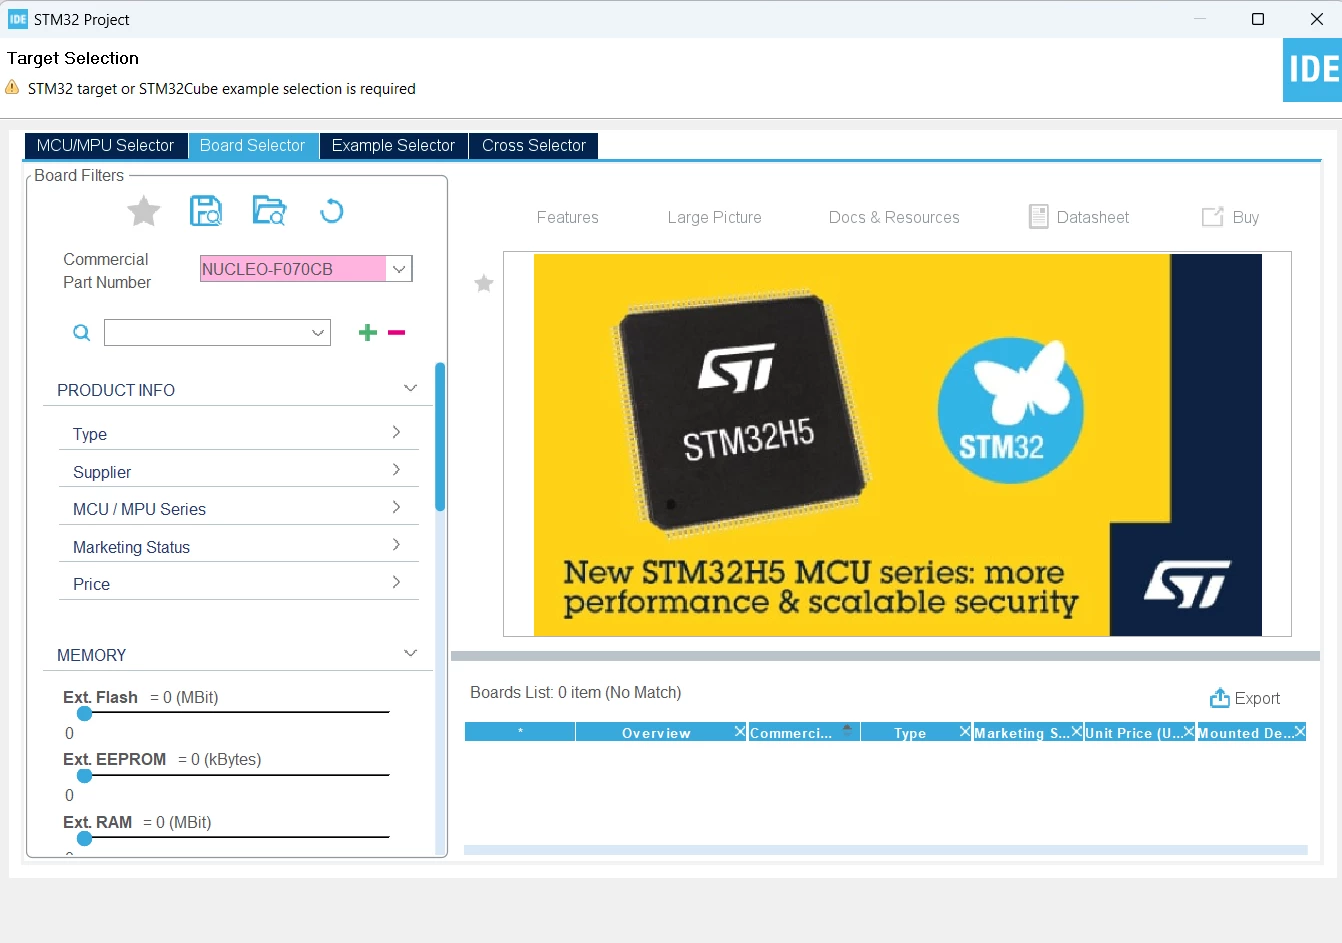Click the star column header in Boards List
This screenshot has height=943, width=1342.
pyautogui.click(x=520, y=733)
